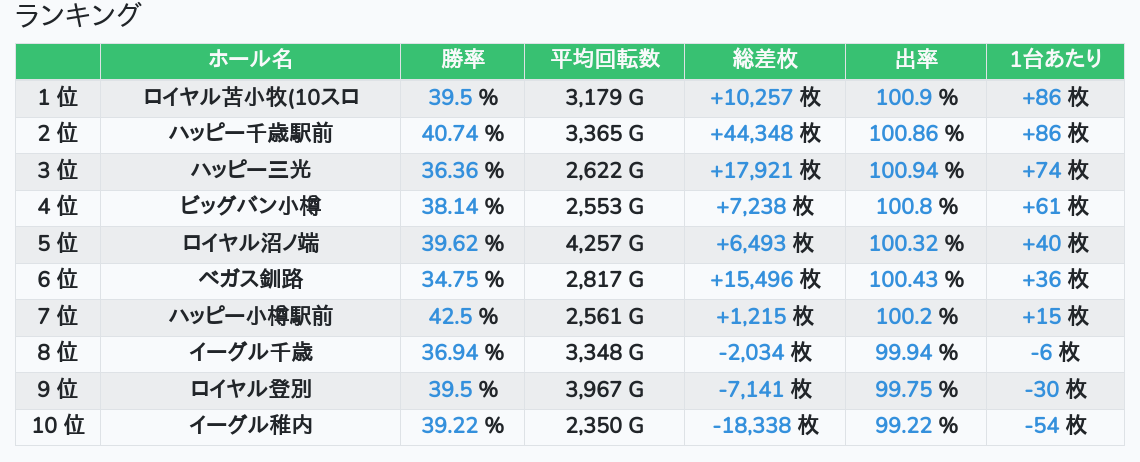The height and width of the screenshot is (462, 1140).
Task: Open hall イーグル稚内
Action: (251, 425)
